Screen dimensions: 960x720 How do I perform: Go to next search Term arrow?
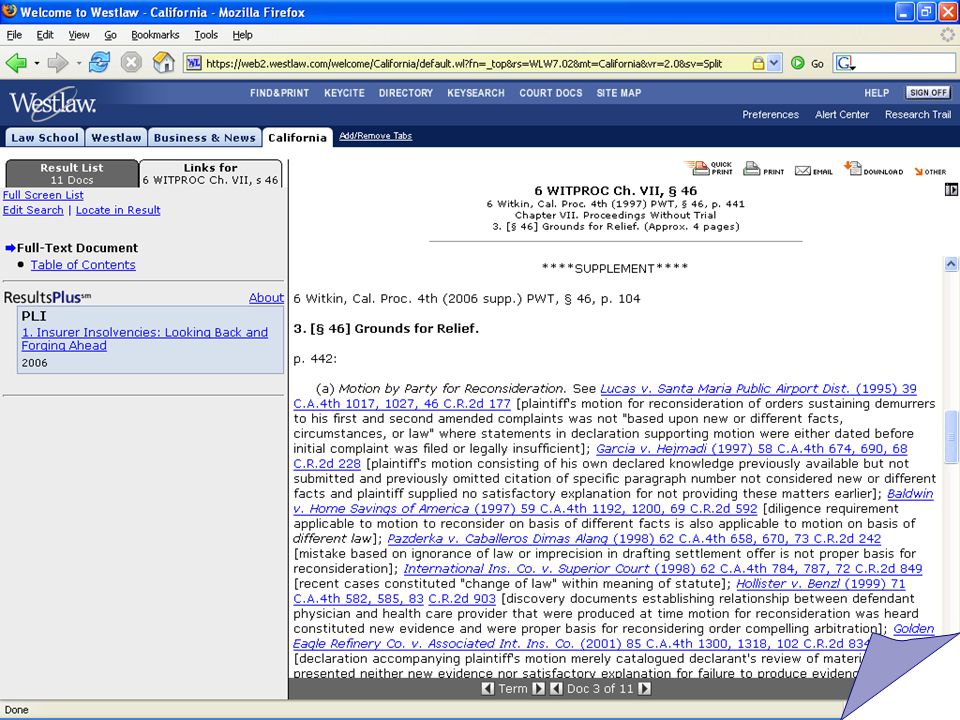click(538, 689)
